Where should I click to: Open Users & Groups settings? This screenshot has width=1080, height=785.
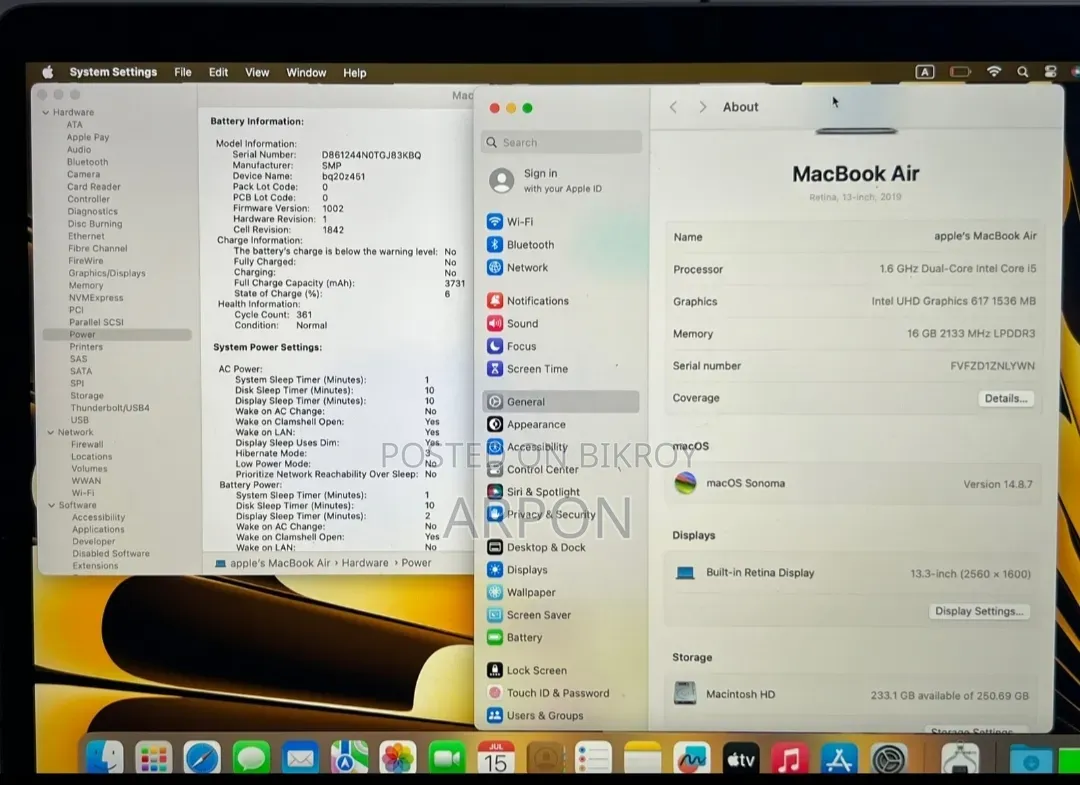click(535, 715)
